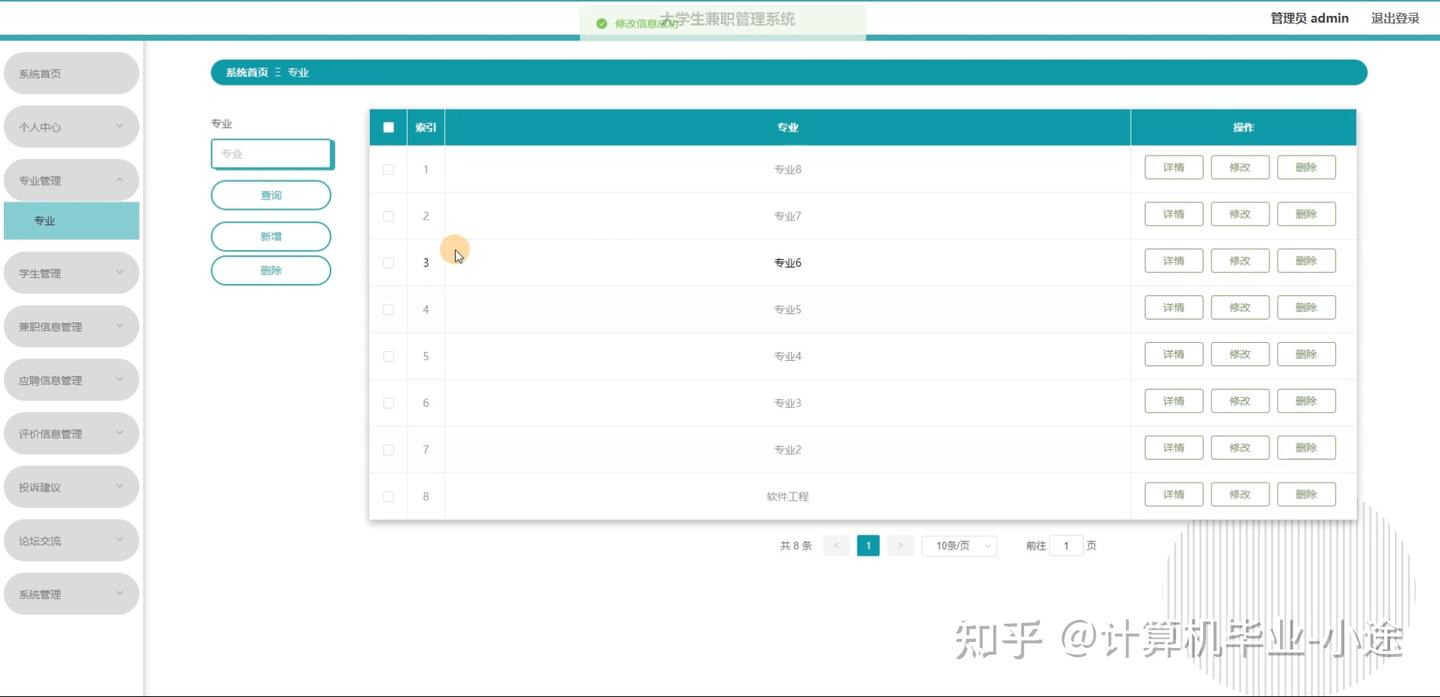Click 删除 for 专业8
The image size is (1440, 697).
(x=1306, y=167)
